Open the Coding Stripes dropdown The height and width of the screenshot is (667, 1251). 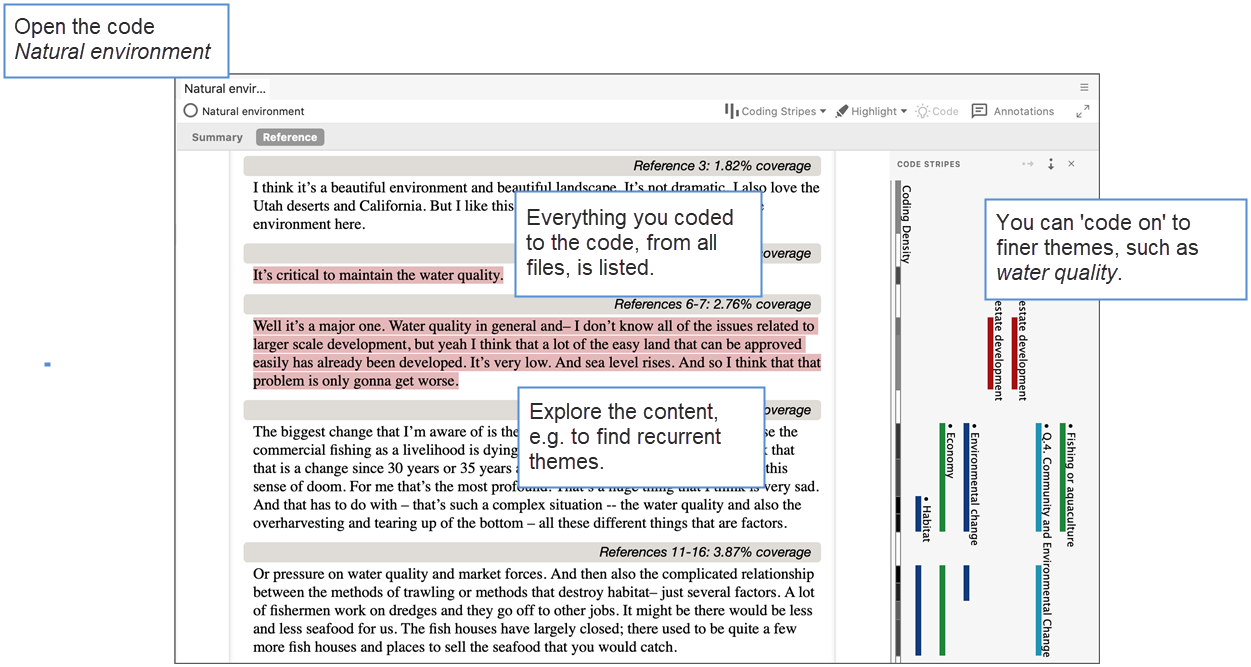pos(822,111)
